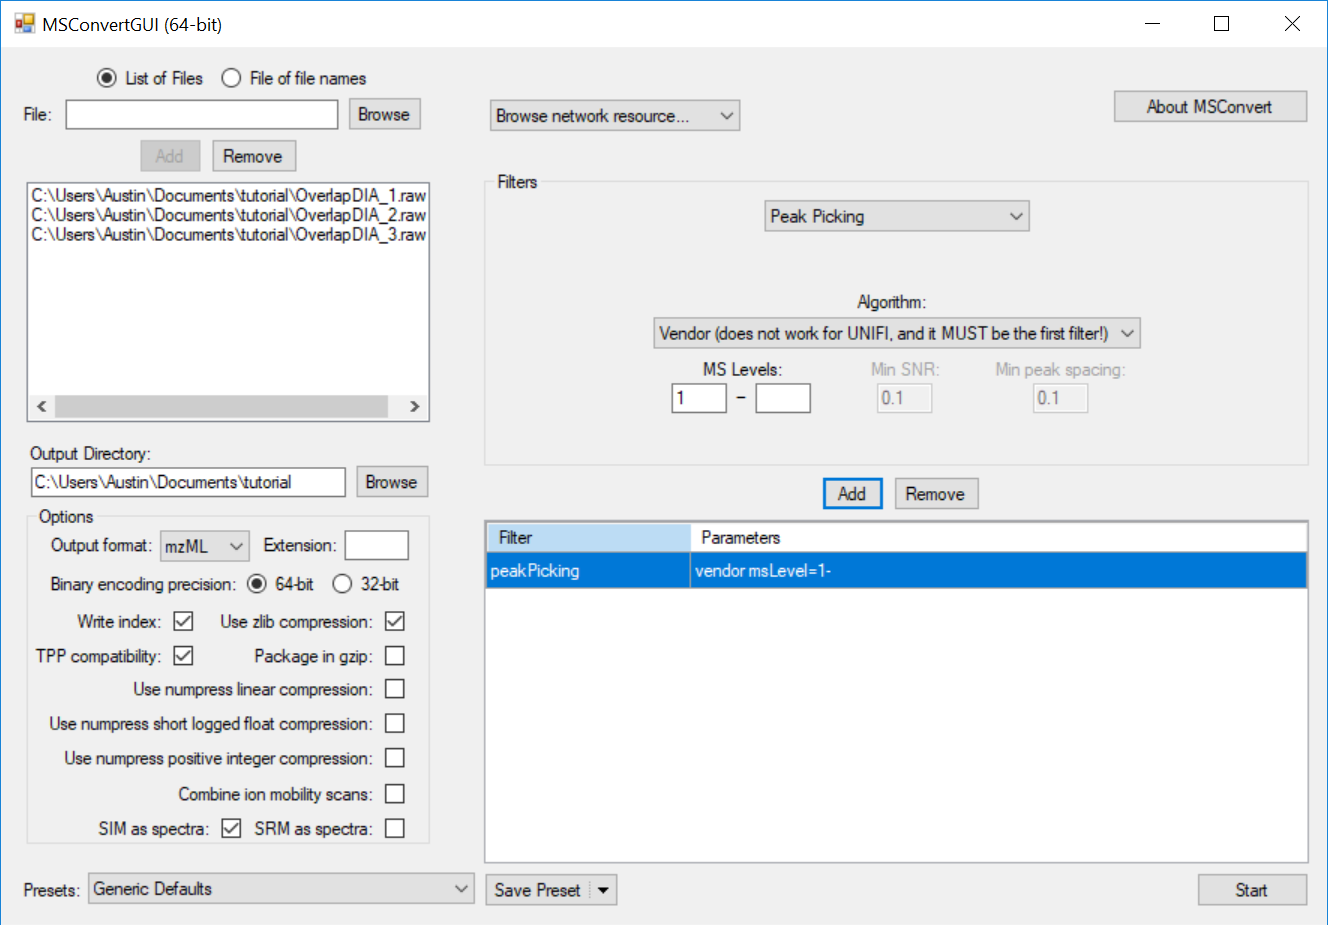The image size is (1328, 925).
Task: Open the Output format mzML dropdown
Action: [x=205, y=546]
